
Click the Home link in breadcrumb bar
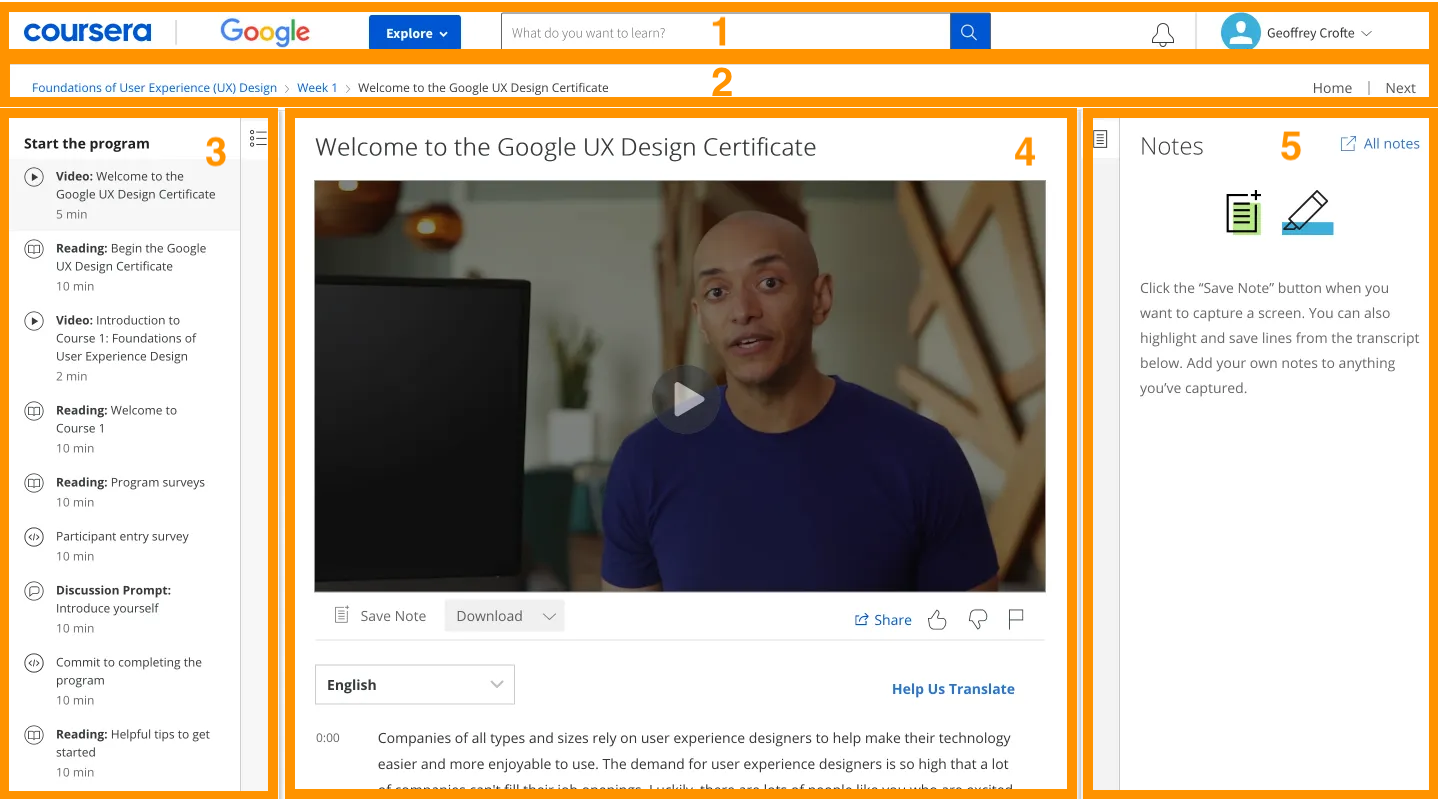(1332, 88)
